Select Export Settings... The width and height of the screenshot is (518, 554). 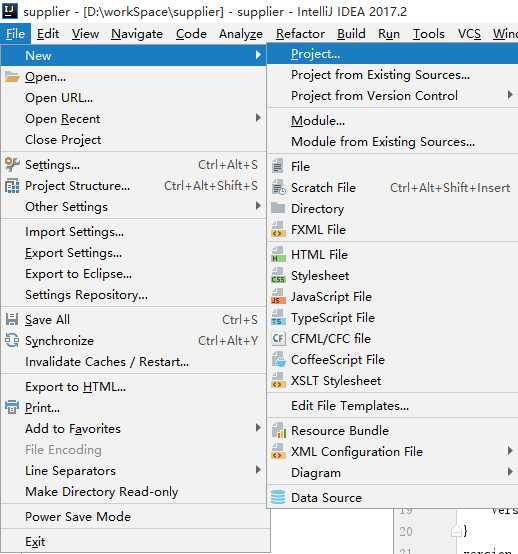pos(134,253)
